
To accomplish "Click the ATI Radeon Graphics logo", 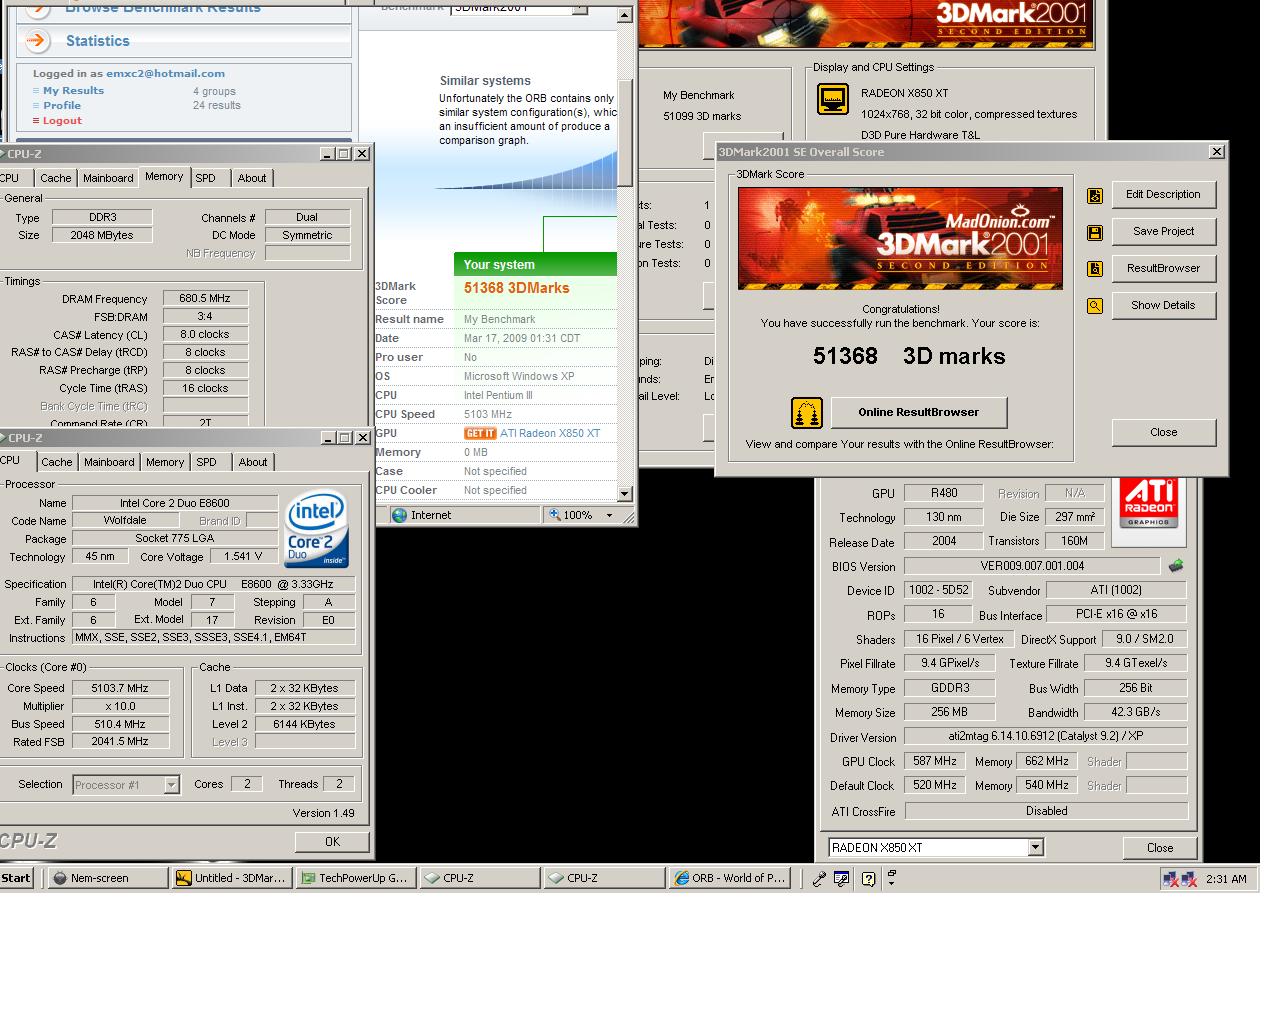I will tap(1149, 503).
